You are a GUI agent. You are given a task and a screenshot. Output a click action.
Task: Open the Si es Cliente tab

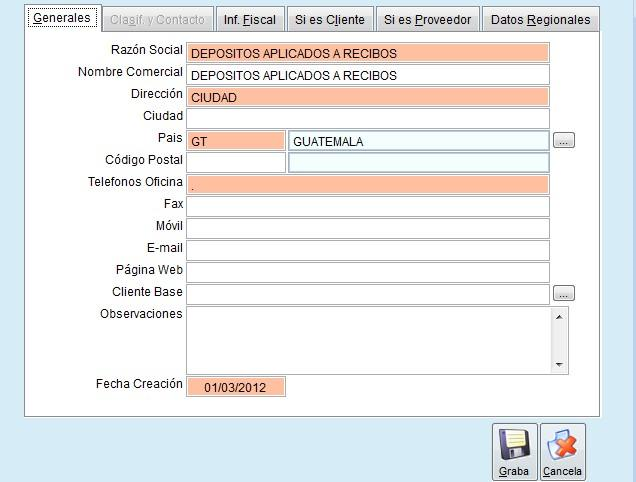tap(329, 19)
